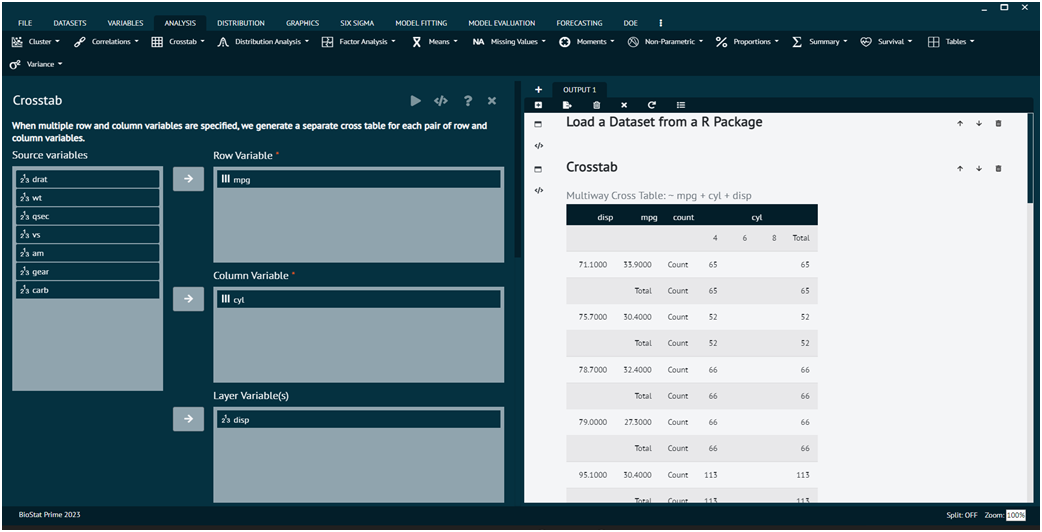Open the Factor Analysis dropdown
The height and width of the screenshot is (532, 1042).
point(358,42)
